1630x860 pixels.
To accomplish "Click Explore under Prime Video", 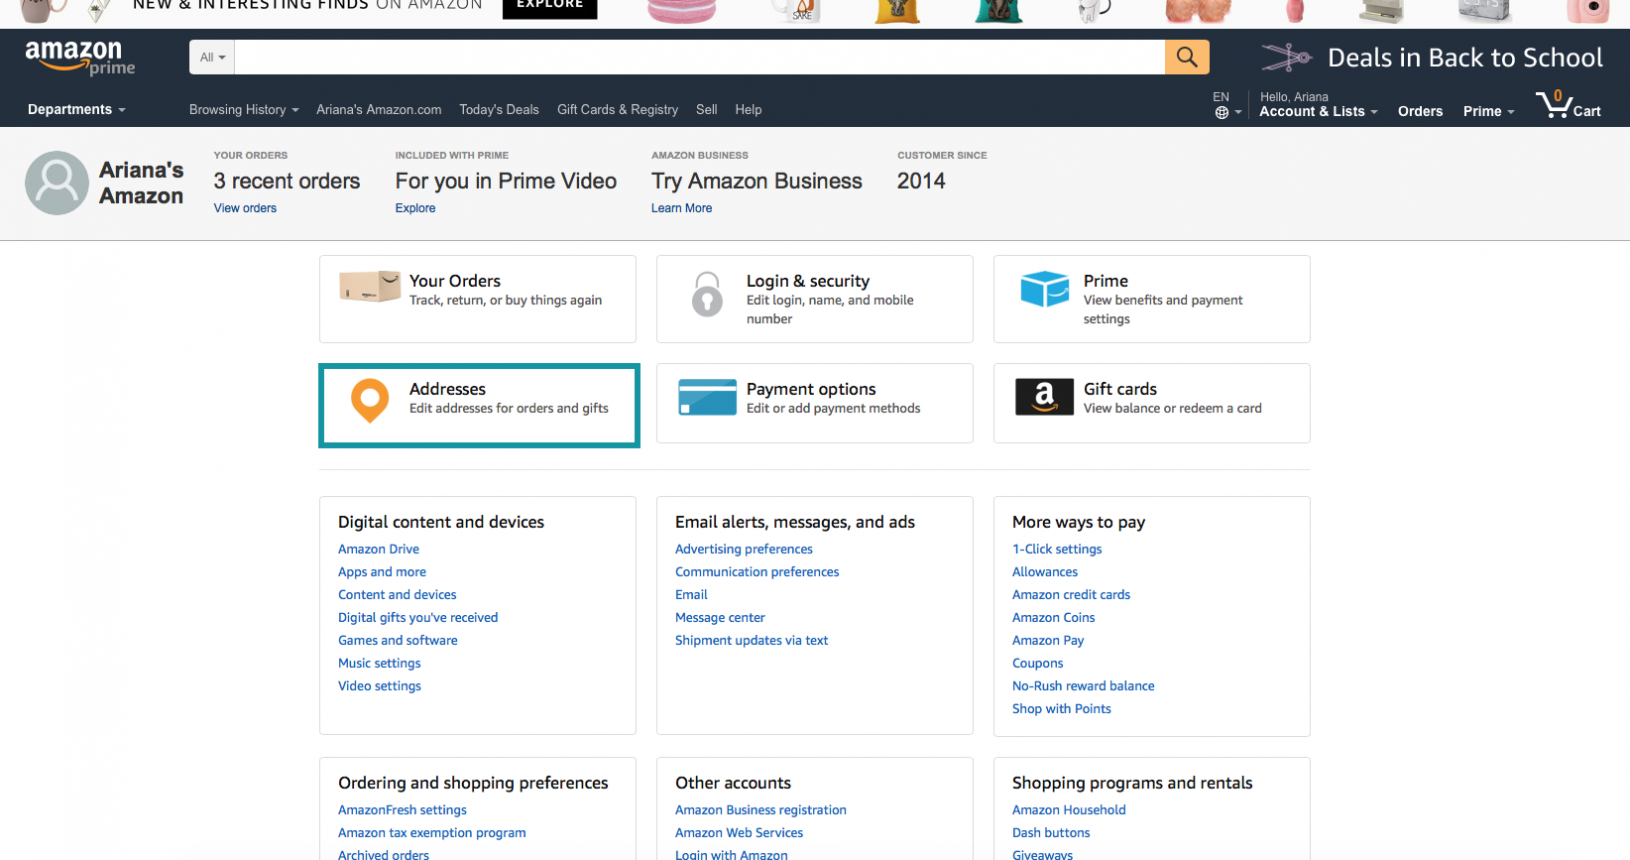I will click(x=415, y=208).
